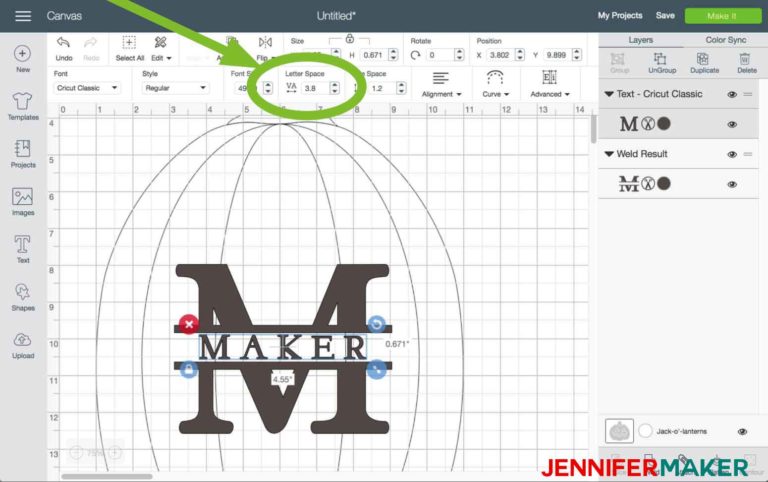Hide the Text - Cricut Classic layer group

(x=732, y=95)
